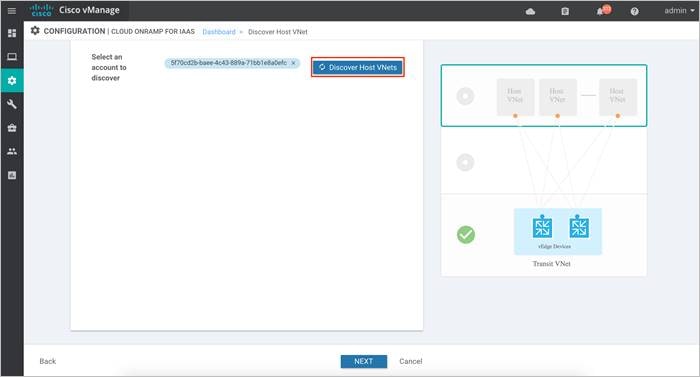
Task: Remove the selected account ID chip
Action: click(x=293, y=63)
